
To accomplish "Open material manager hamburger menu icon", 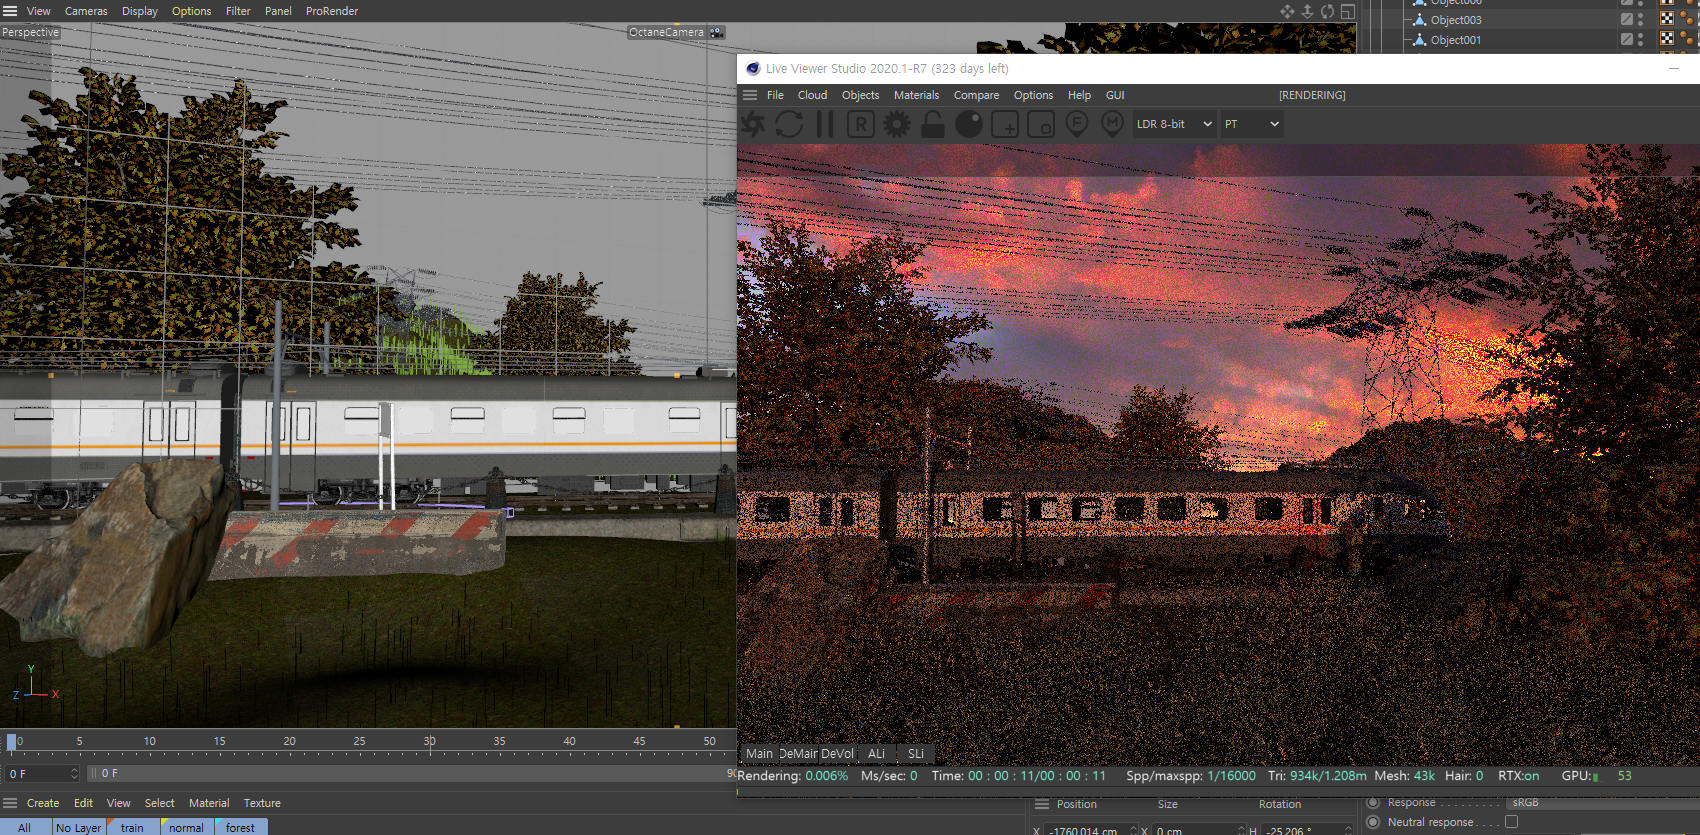I will click(x=10, y=803).
